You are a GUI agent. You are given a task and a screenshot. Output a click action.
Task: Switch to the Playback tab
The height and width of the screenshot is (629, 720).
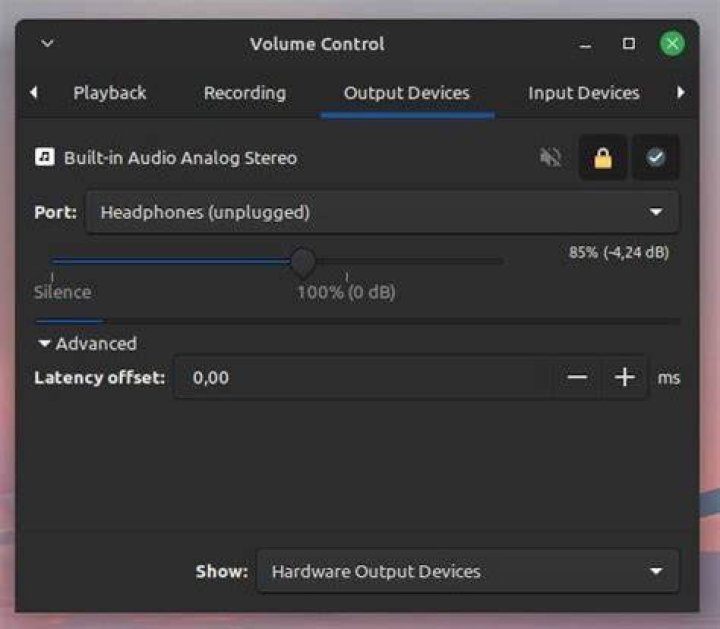coord(110,93)
